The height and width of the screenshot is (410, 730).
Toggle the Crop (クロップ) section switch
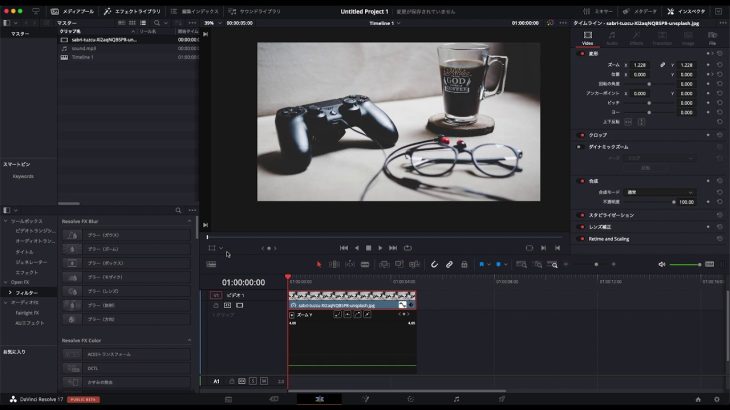583,134
